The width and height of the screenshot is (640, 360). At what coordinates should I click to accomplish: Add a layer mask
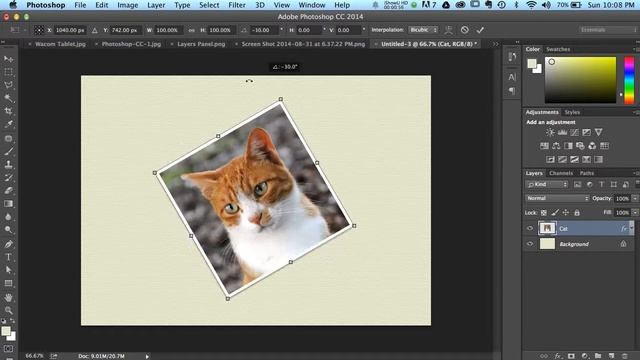[571, 356]
